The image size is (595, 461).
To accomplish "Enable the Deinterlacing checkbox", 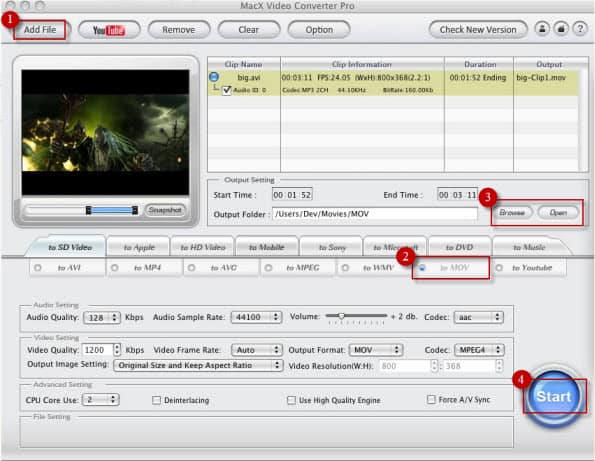I will [156, 400].
